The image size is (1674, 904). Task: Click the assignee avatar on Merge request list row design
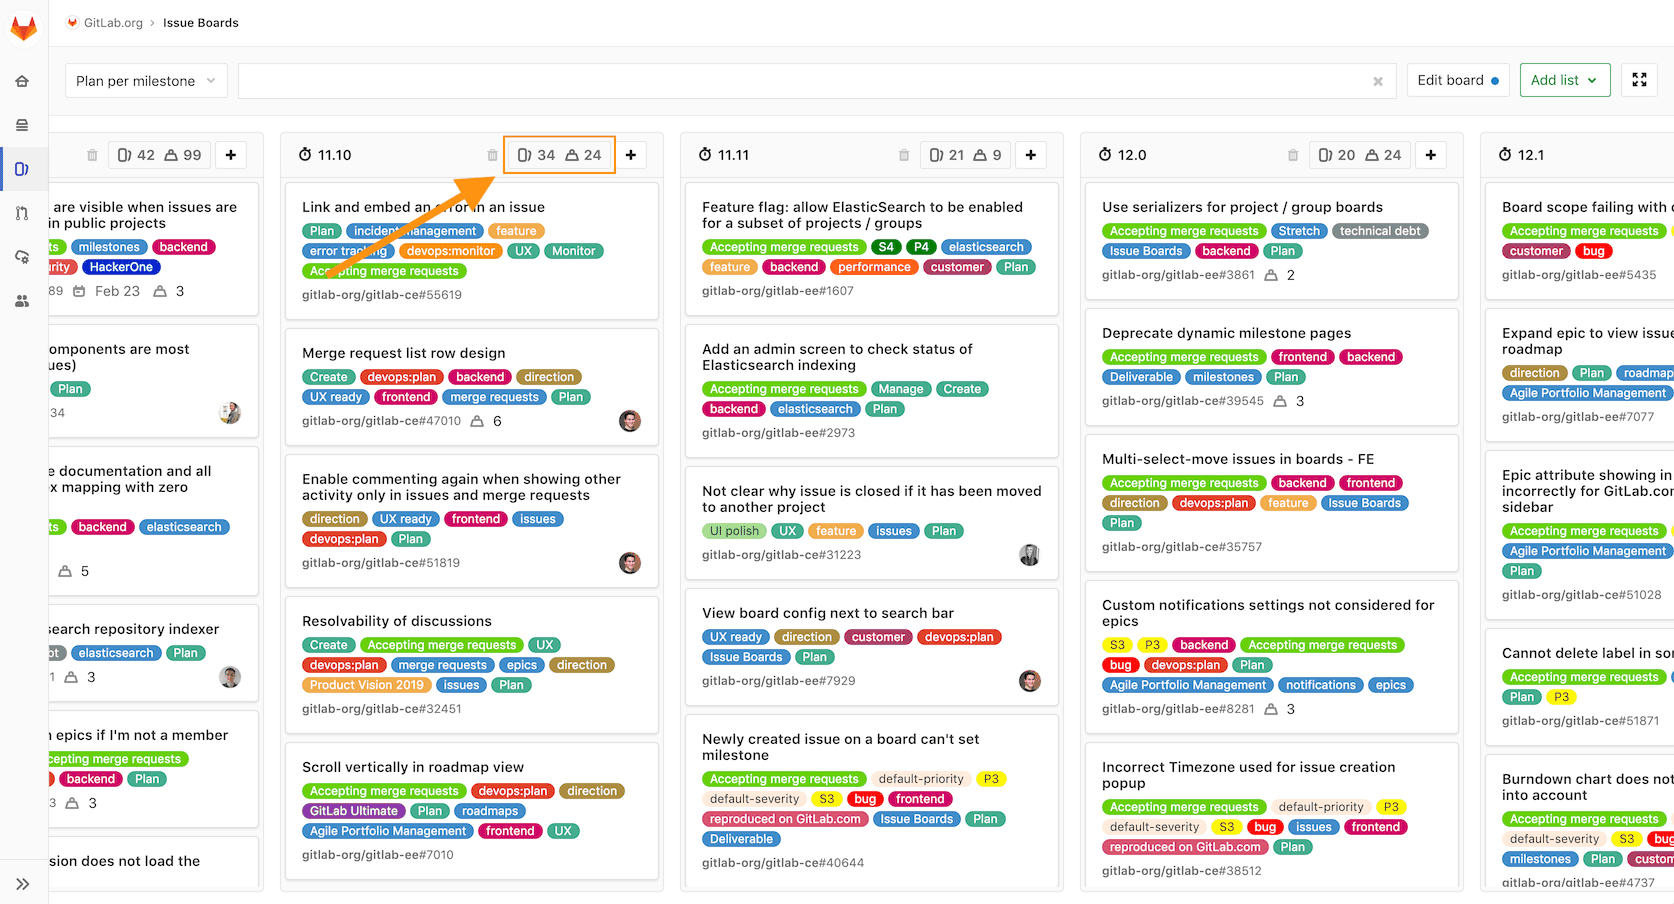(630, 421)
